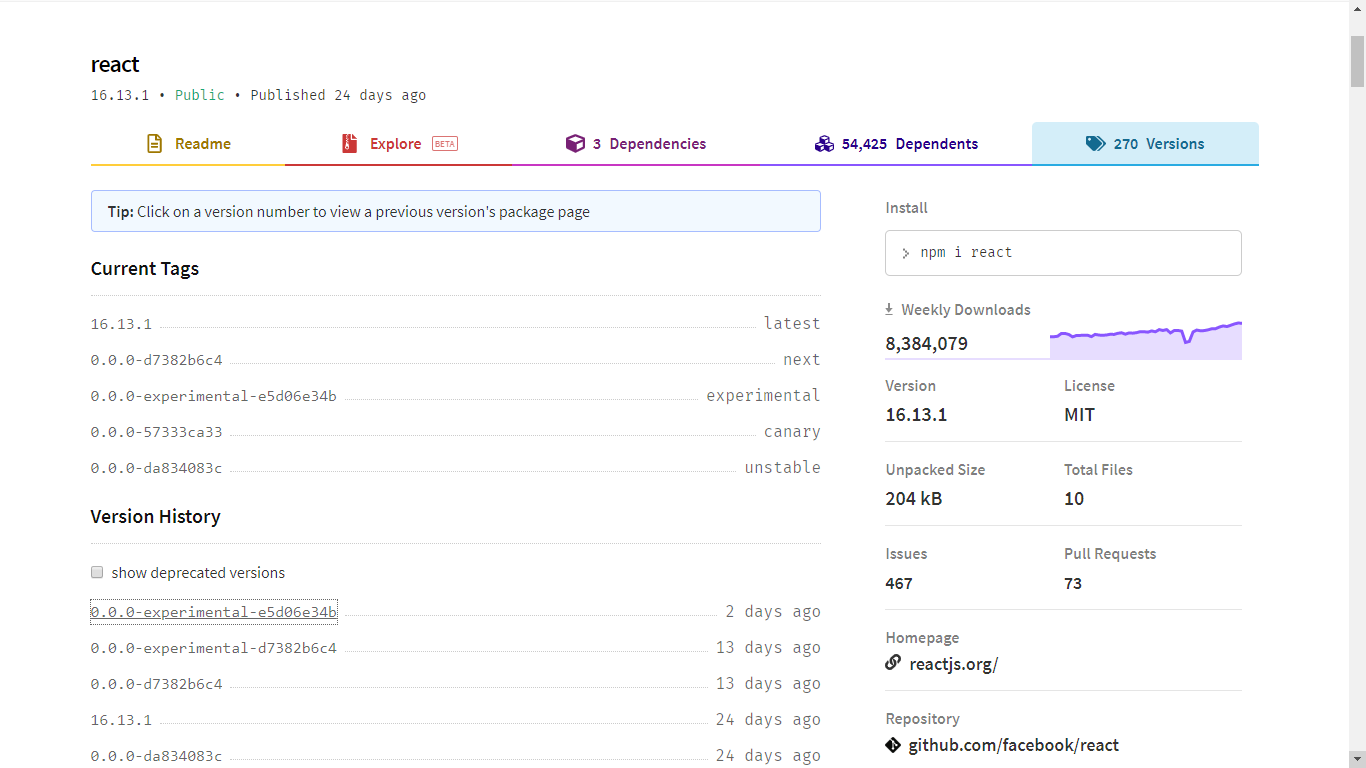Click the 'Public' label under package name
Screen dimensions: 1366x768
[x=200, y=95]
